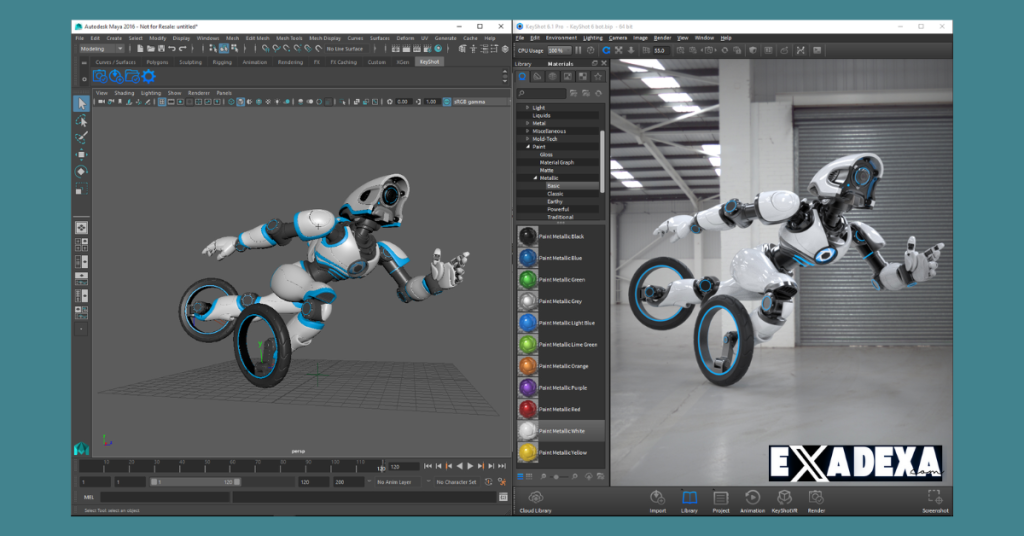Click Open Scene folder icon in Maya
The image size is (1024, 536).
(150, 49)
